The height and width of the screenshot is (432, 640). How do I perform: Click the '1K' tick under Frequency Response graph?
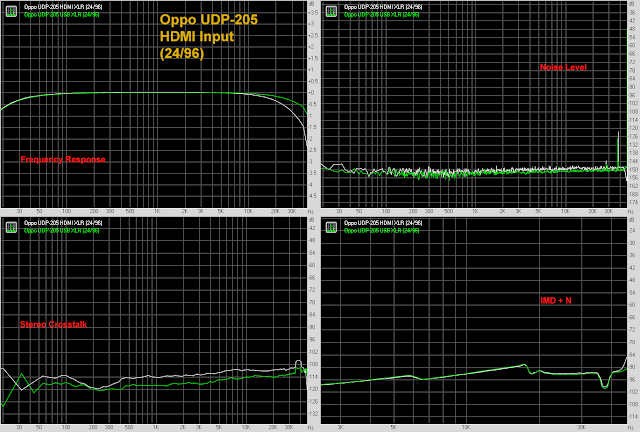(x=157, y=212)
